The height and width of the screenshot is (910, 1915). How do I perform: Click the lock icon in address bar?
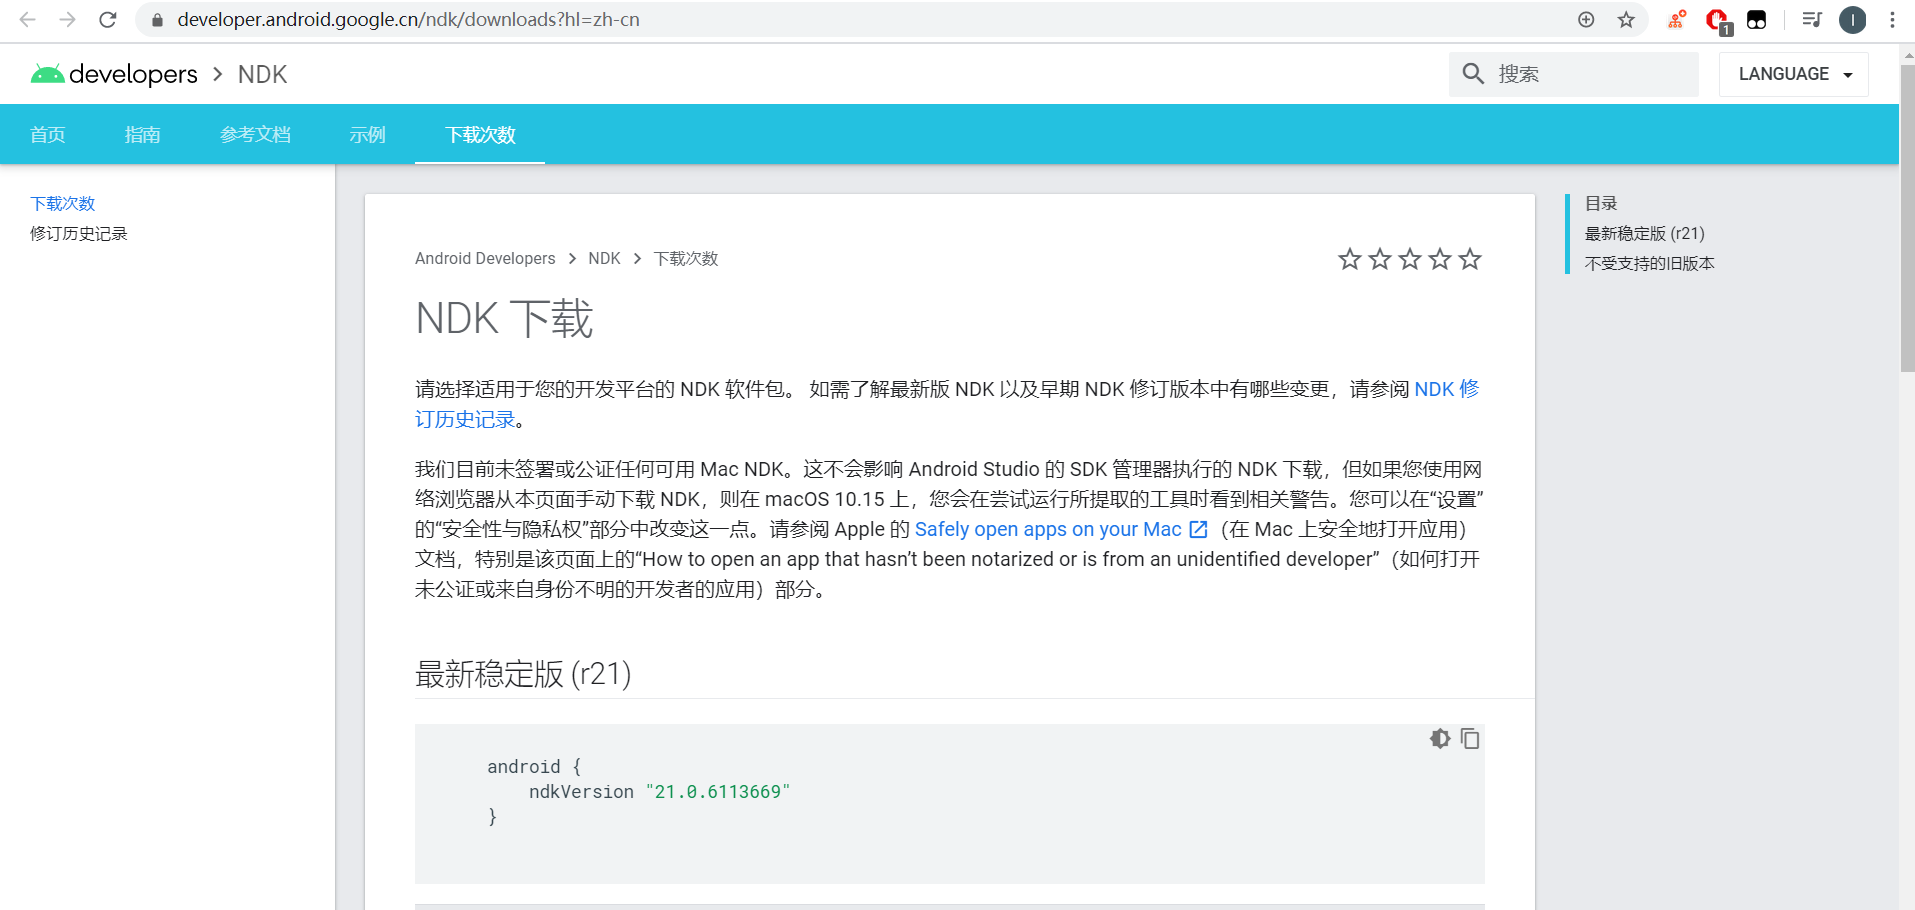click(157, 20)
